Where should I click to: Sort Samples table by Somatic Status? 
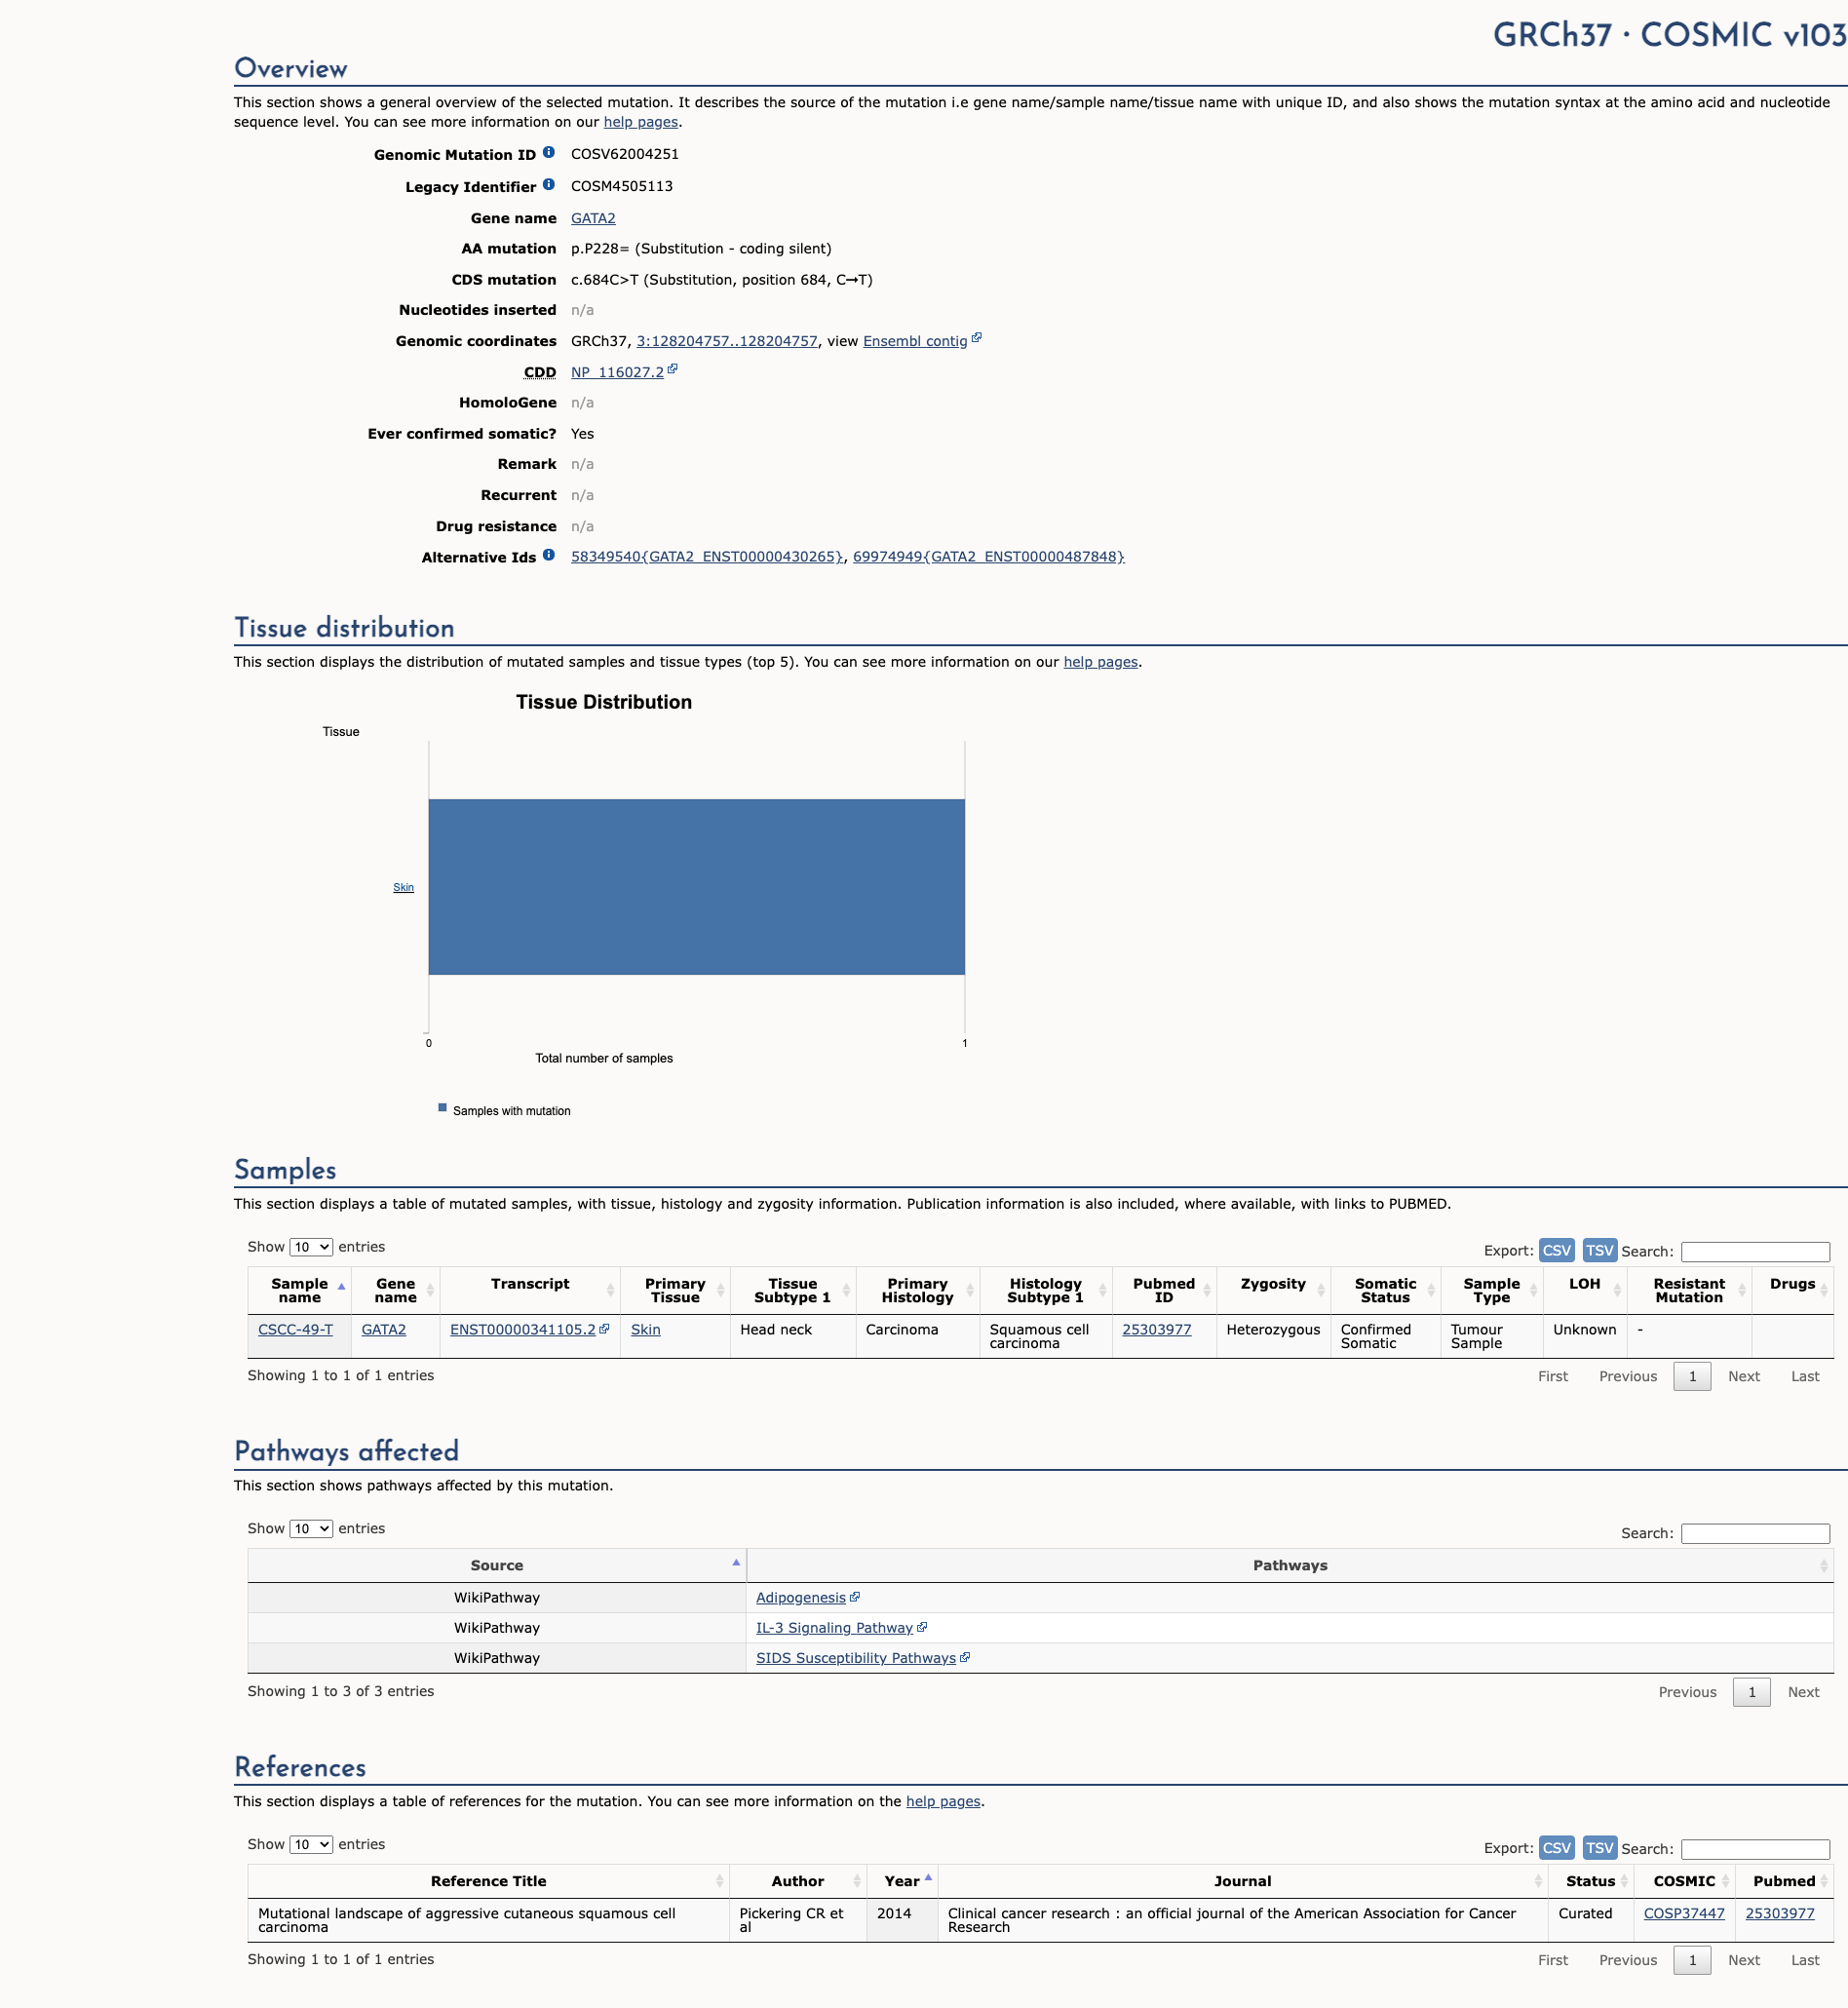click(1386, 1290)
